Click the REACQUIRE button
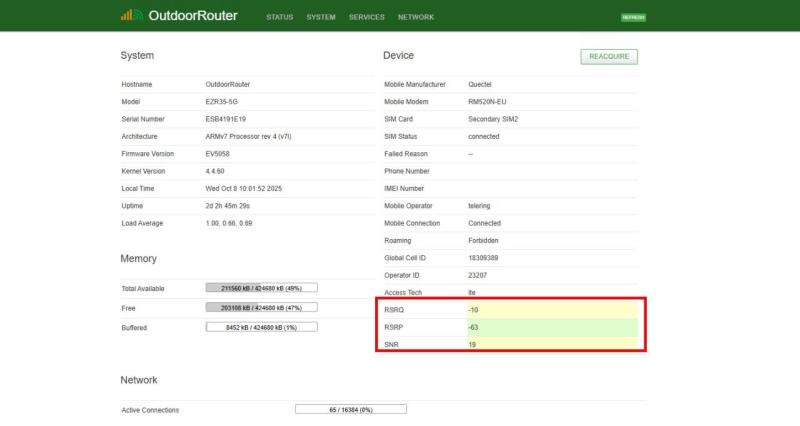The height and width of the screenshot is (426, 800). pyautogui.click(x=608, y=57)
